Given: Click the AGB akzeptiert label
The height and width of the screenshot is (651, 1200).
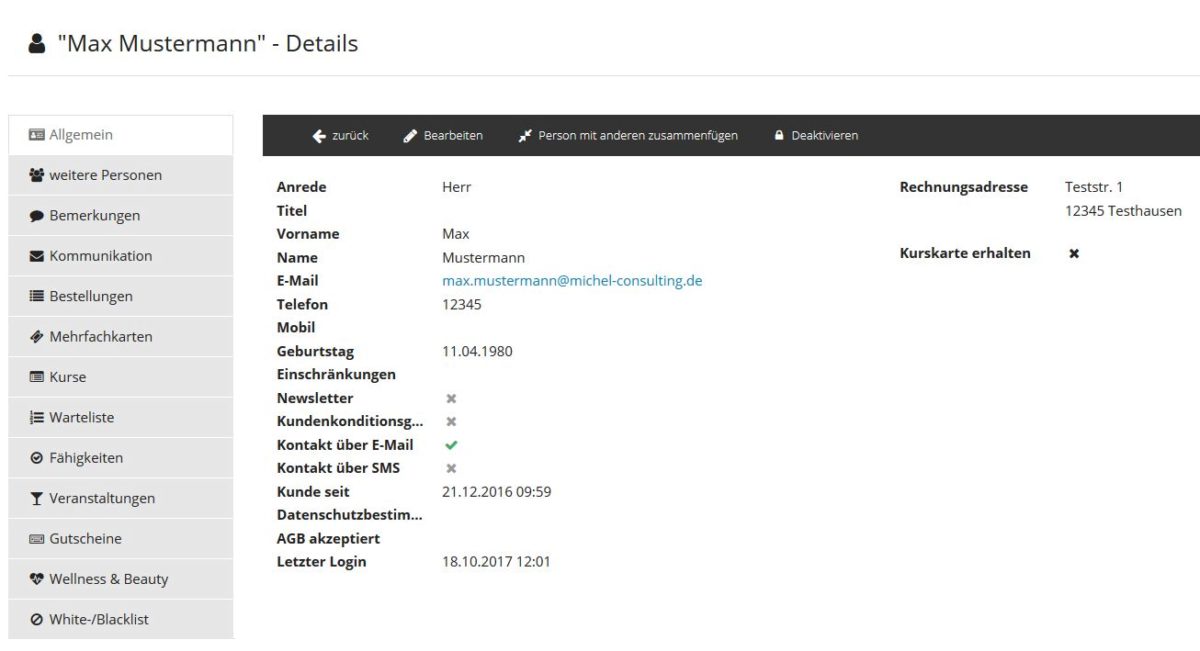Looking at the screenshot, I should coord(328,539).
